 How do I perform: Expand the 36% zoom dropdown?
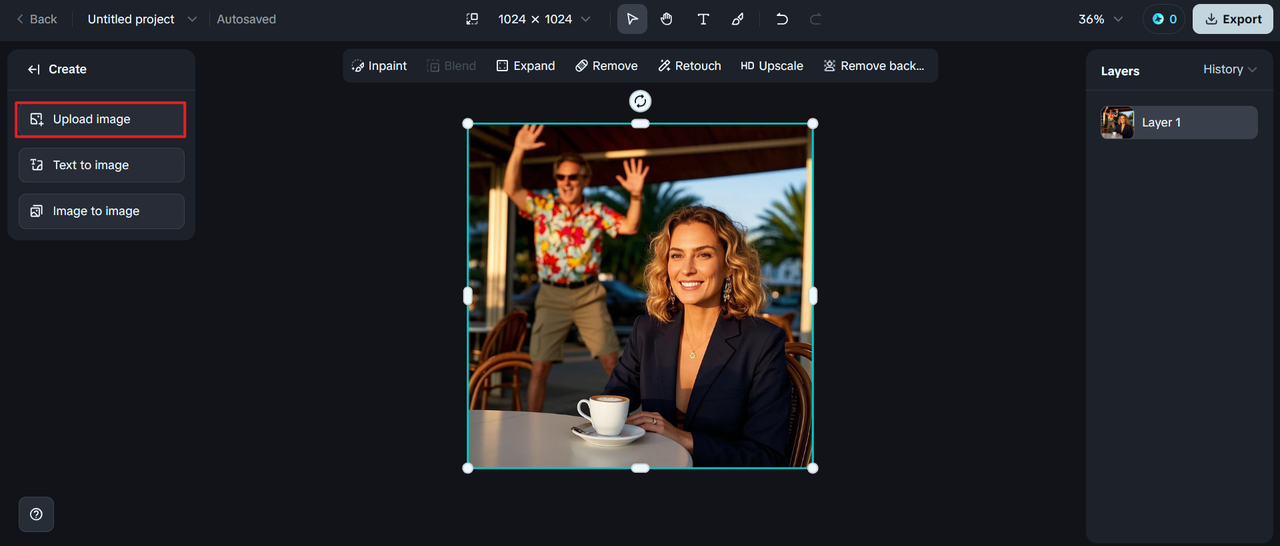point(1100,19)
